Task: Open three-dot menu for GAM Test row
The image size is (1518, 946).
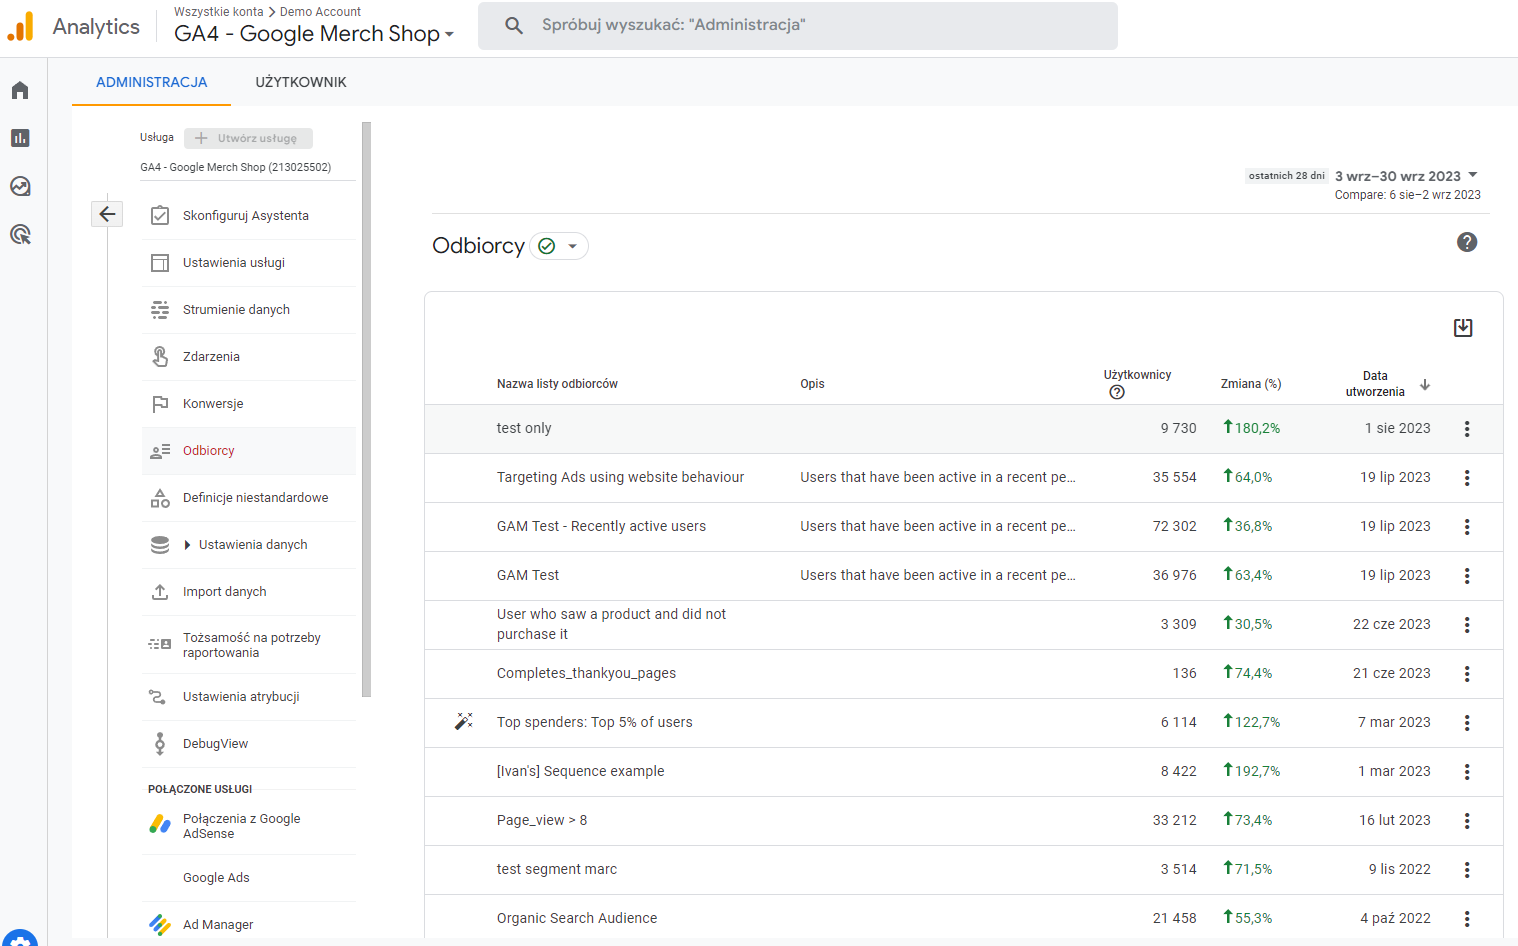Action: (1467, 576)
